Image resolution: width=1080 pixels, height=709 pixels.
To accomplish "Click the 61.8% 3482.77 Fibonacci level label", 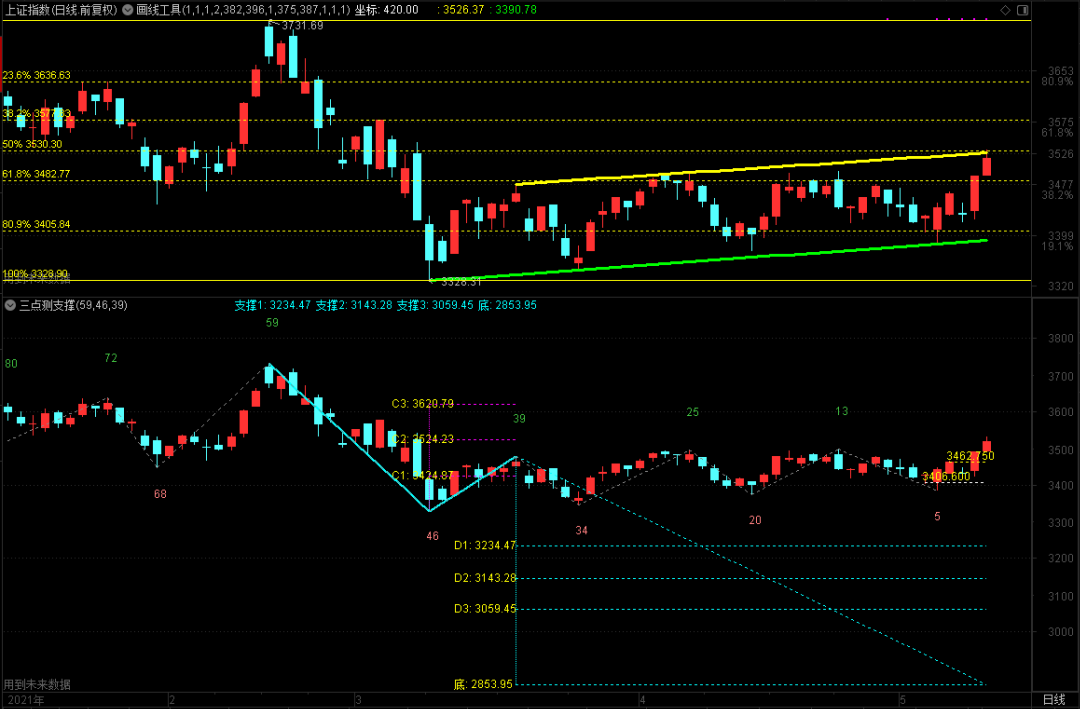I will (x=36, y=174).
